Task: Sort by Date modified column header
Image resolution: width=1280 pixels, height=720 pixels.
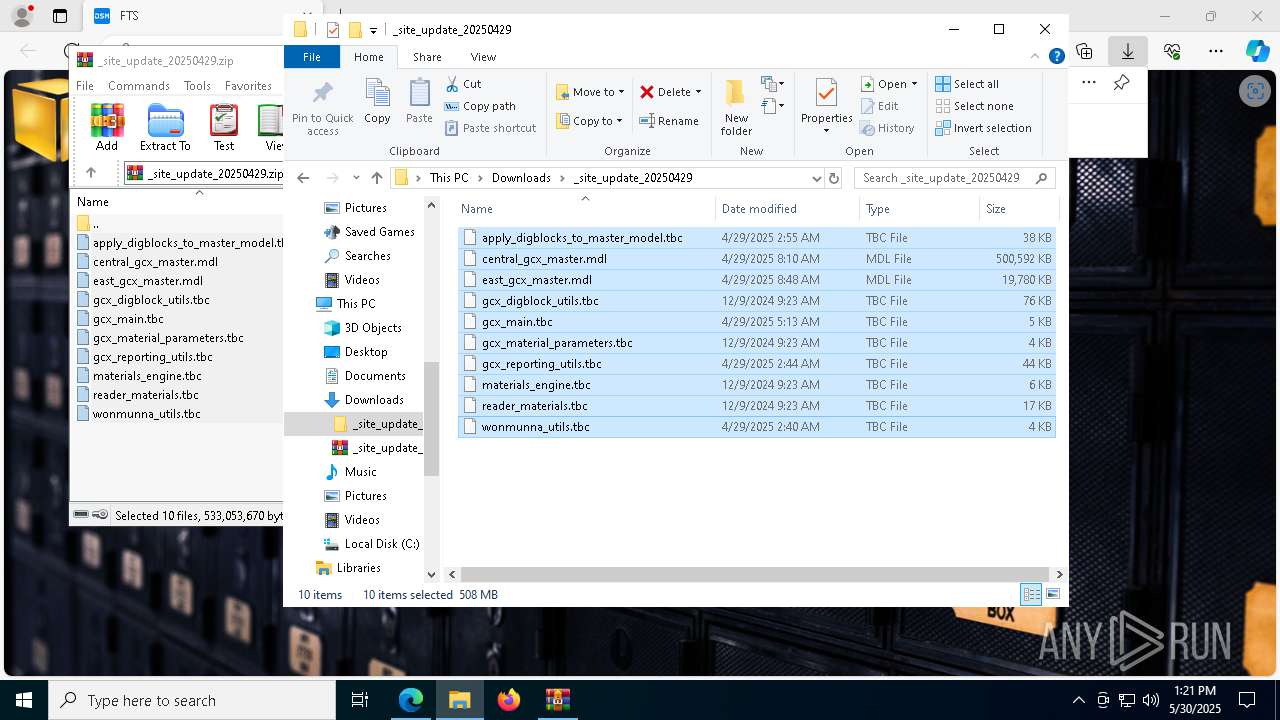Action: coord(787,209)
